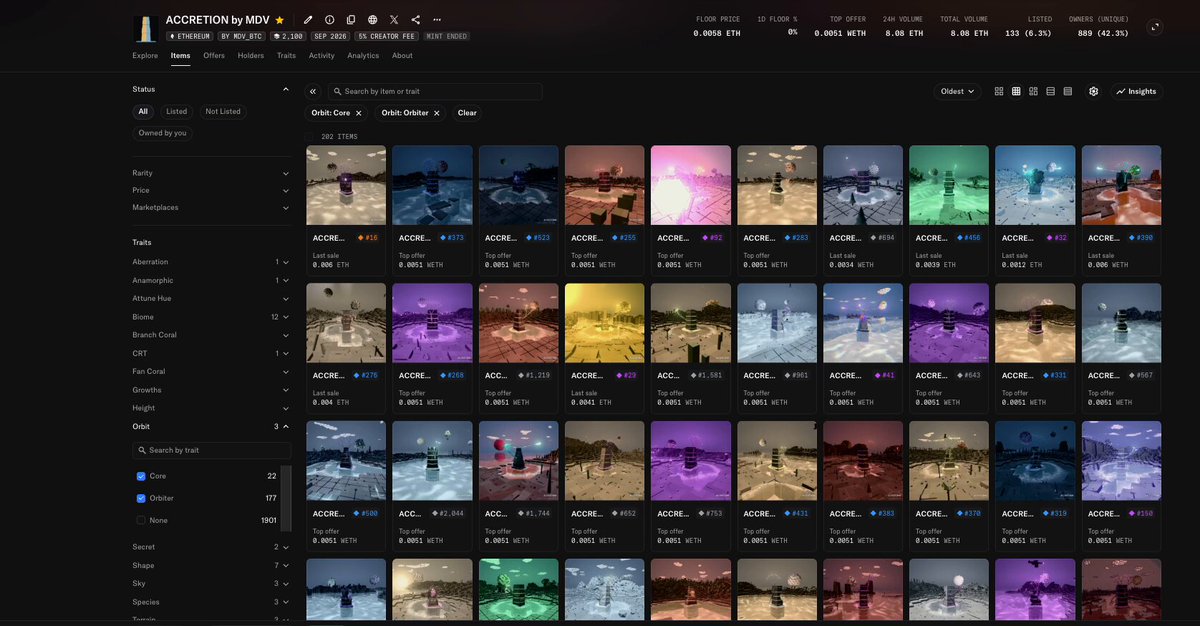Expand the Shape trait filter
1200x626 pixels.
click(x=211, y=565)
